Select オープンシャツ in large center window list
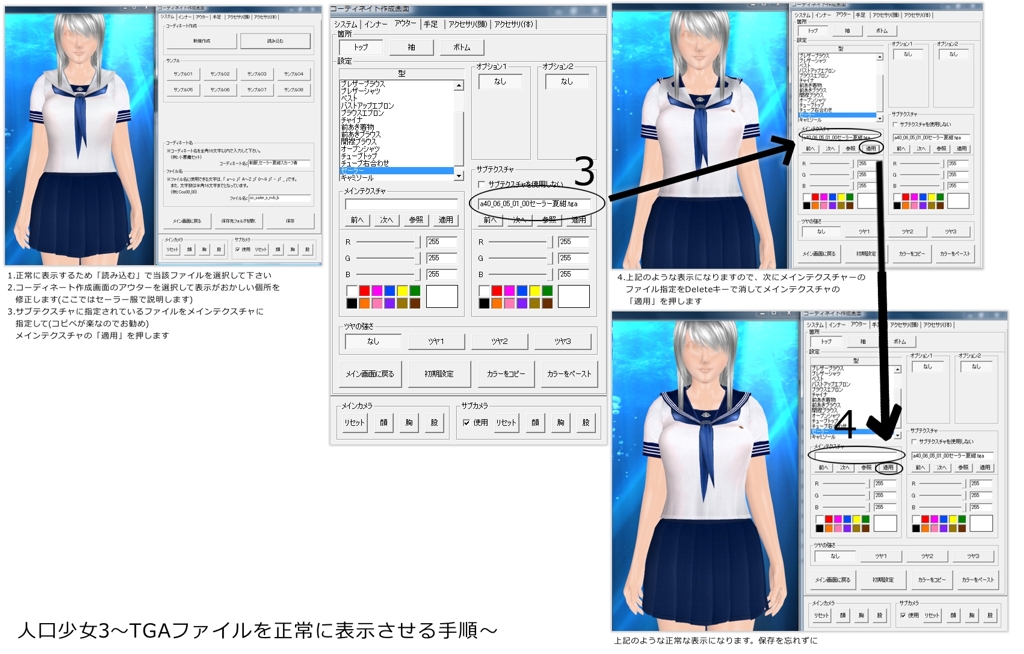 click(360, 149)
